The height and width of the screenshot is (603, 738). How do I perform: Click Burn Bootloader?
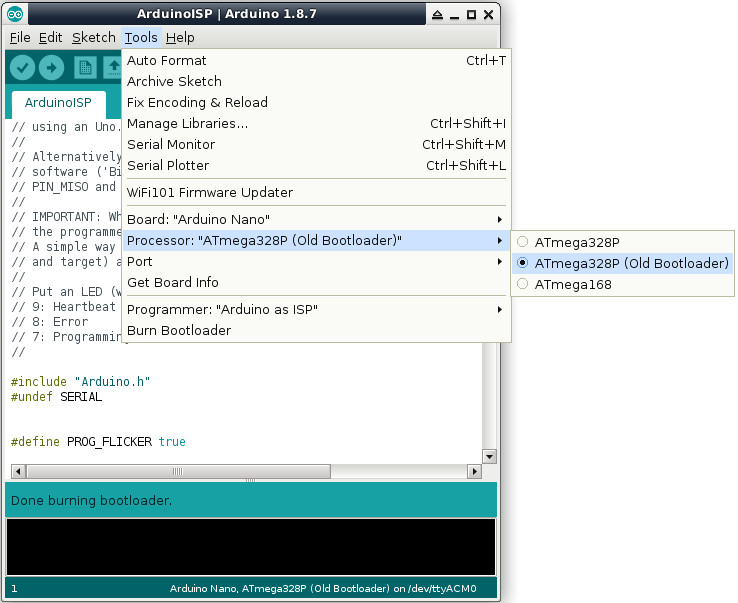[x=316, y=330]
